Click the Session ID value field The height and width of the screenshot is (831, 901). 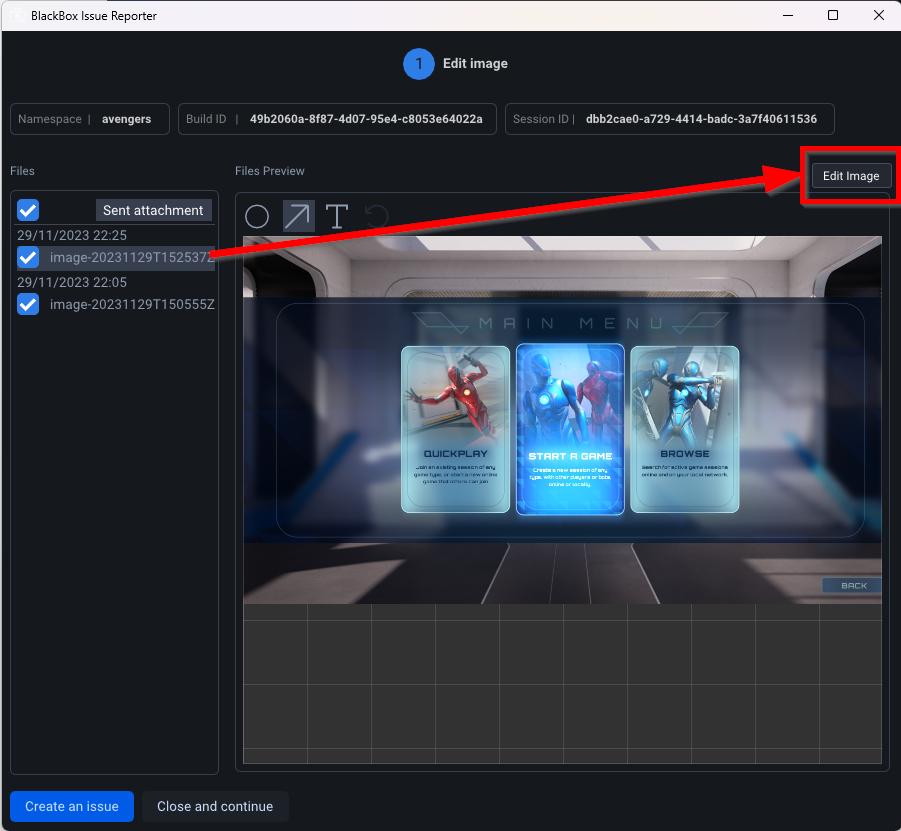pyautogui.click(x=669, y=119)
